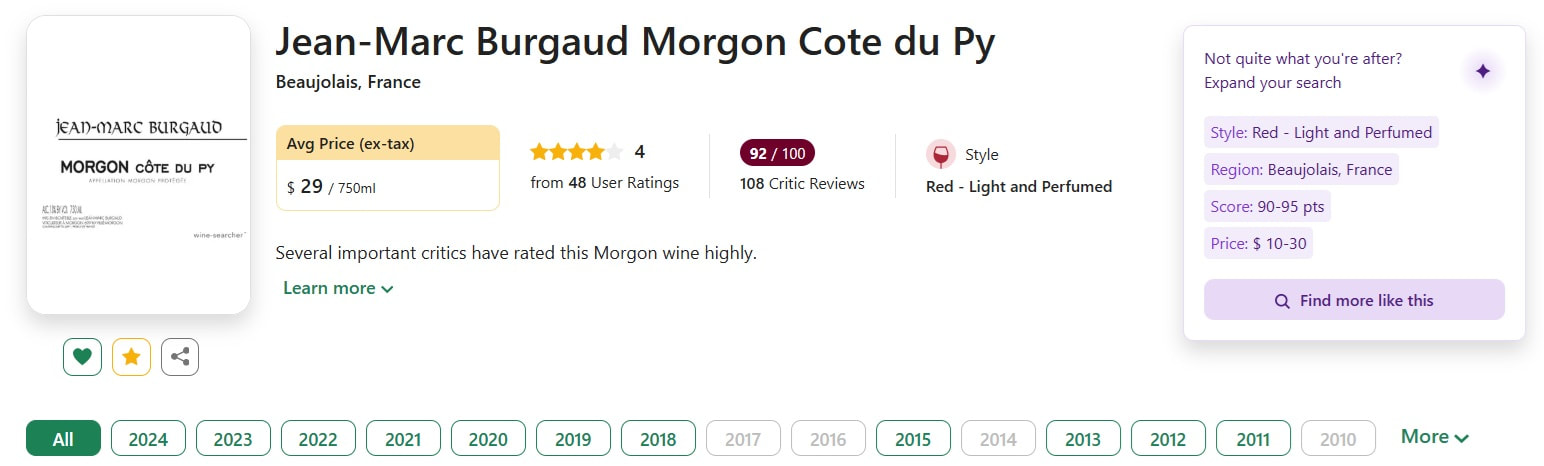Click the 92 / 100 critic score badge

click(x=777, y=153)
